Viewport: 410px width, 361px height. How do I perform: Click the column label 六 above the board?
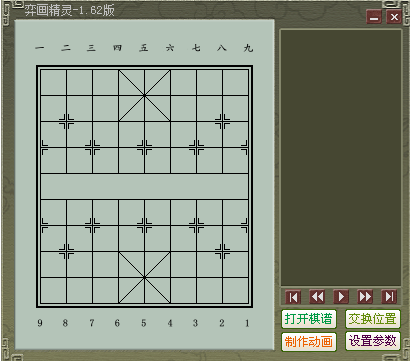click(x=170, y=48)
